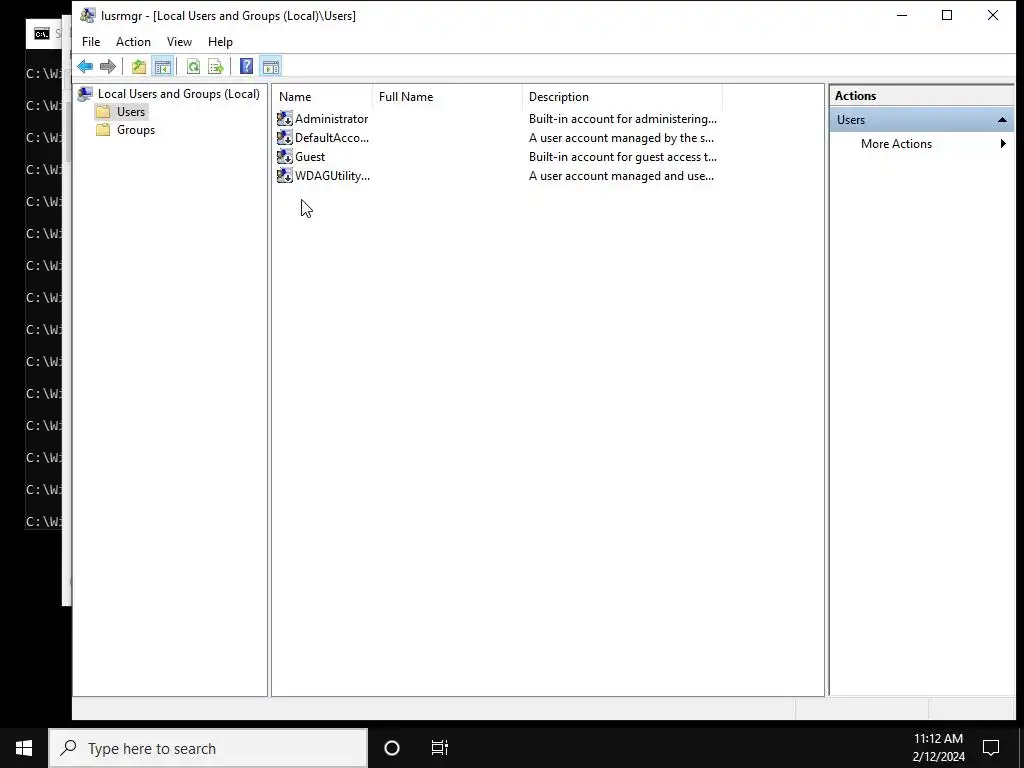Minimize the lusrmgr window
1024x768 pixels.
point(902,15)
